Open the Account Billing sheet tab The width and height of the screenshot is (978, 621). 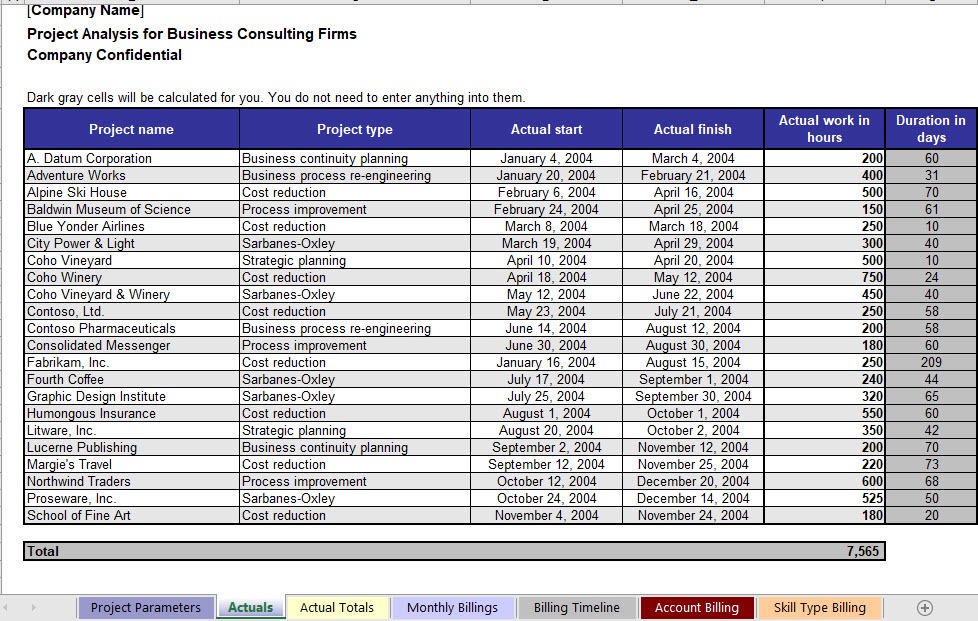coord(697,608)
